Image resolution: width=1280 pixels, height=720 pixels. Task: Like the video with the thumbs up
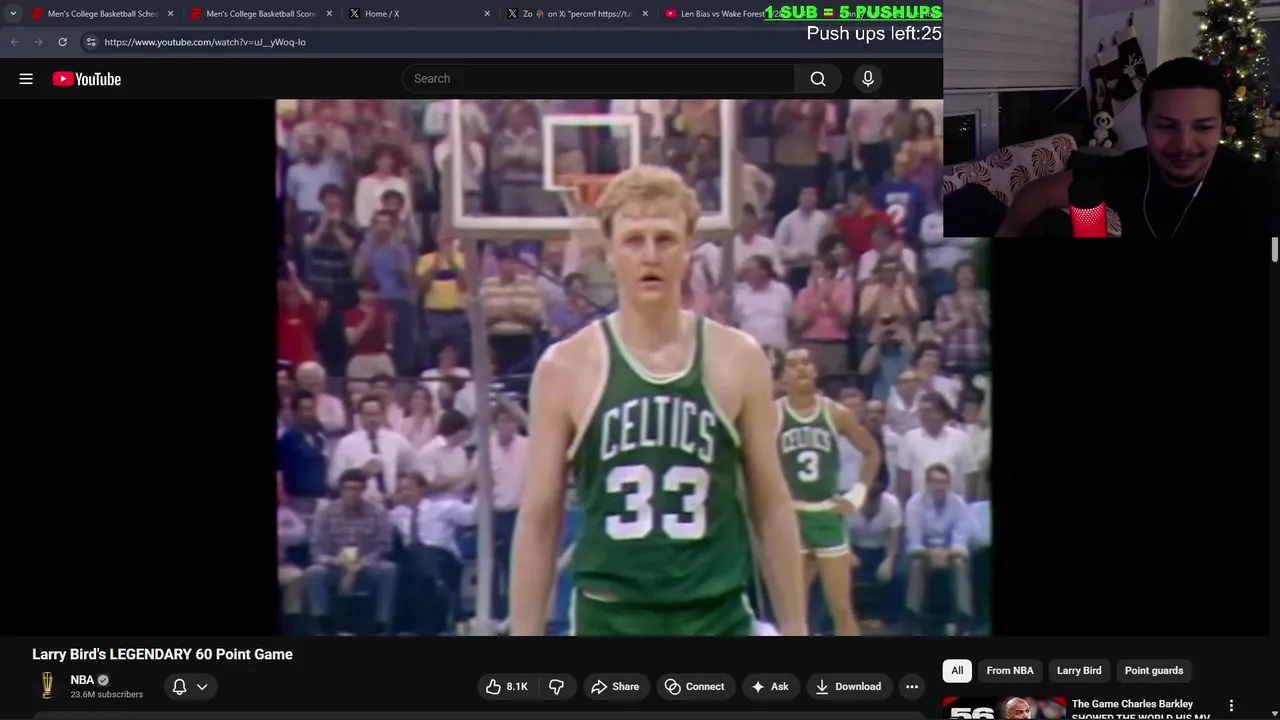click(507, 686)
